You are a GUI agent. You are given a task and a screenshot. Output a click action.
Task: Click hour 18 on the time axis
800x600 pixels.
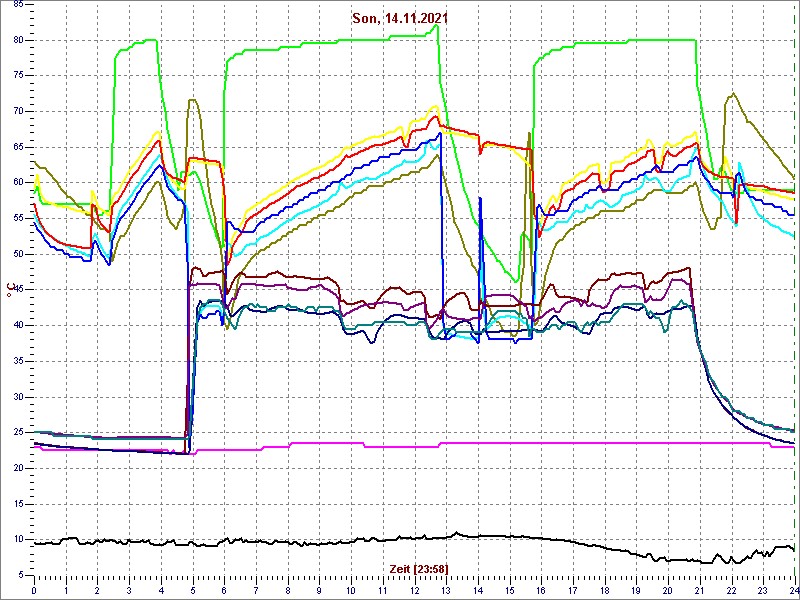[x=605, y=588]
